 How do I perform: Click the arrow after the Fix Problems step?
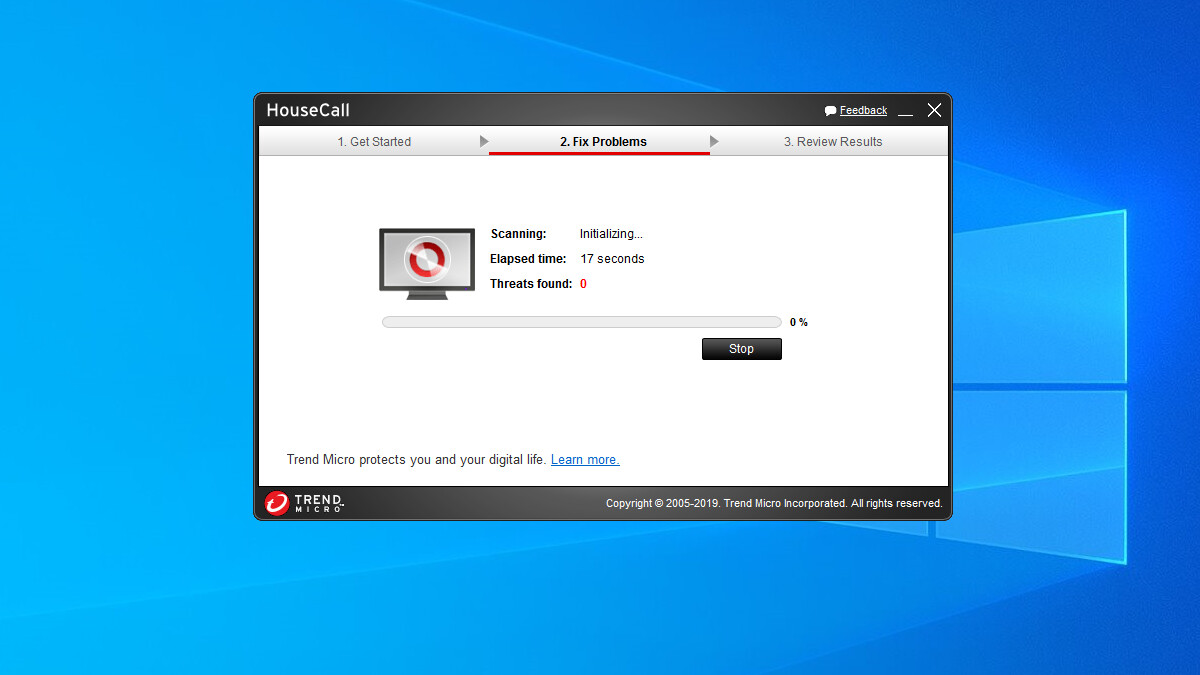(714, 141)
